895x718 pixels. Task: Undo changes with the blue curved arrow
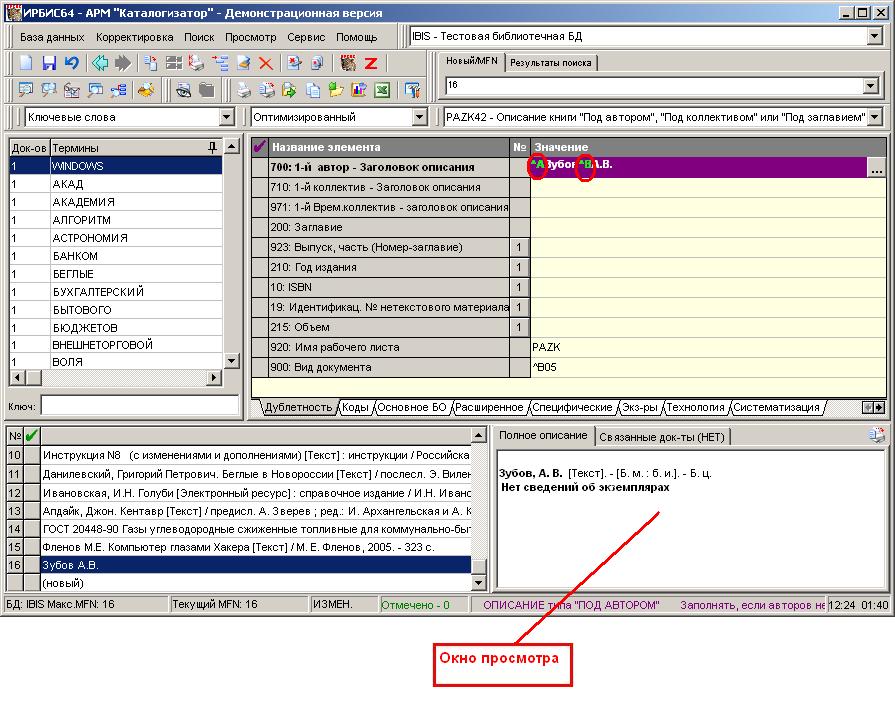point(72,62)
